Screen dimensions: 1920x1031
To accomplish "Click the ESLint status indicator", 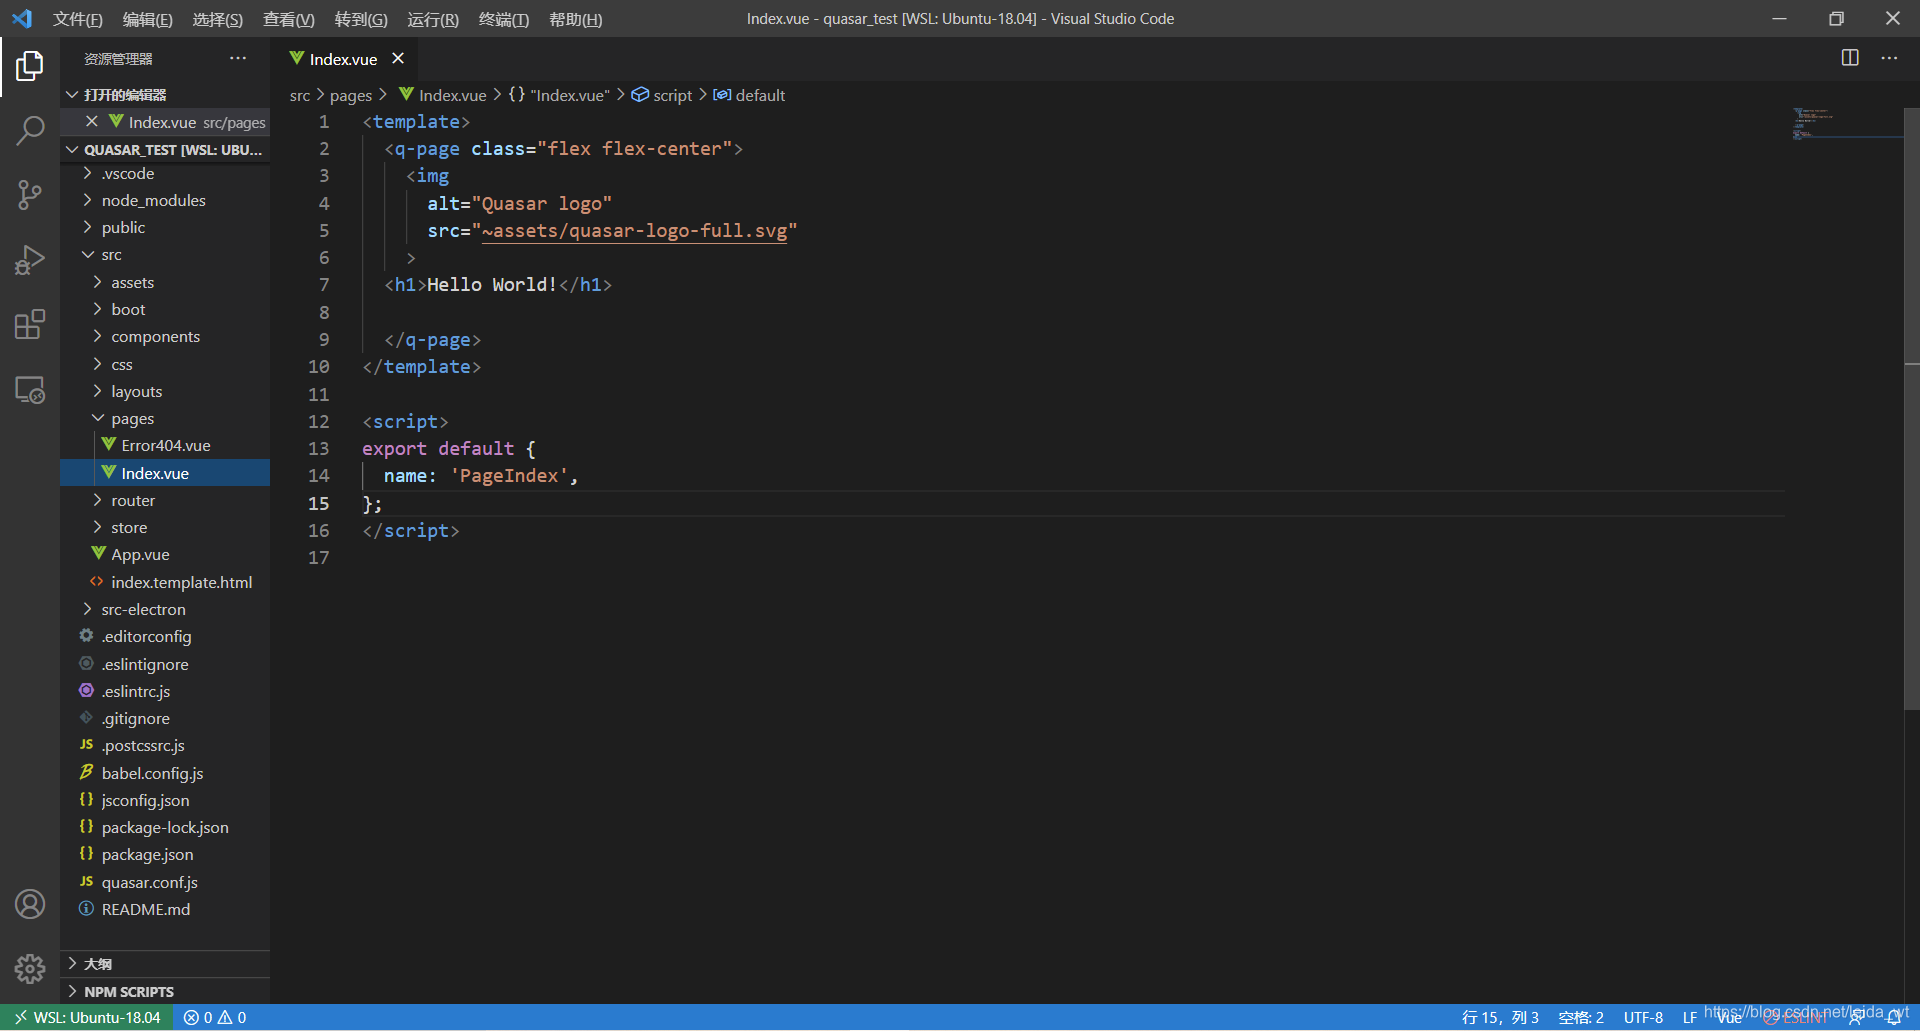I will click(x=1796, y=1017).
